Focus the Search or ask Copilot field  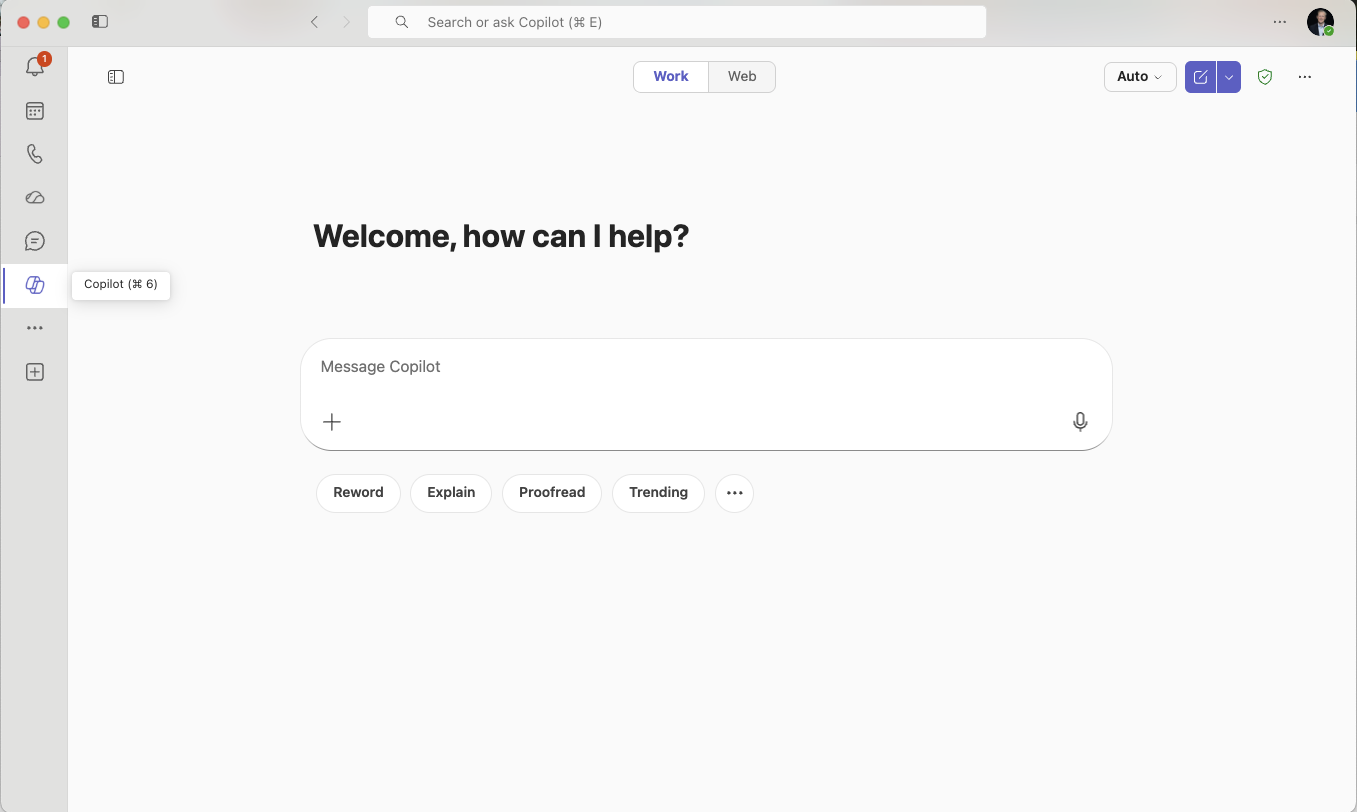[677, 22]
